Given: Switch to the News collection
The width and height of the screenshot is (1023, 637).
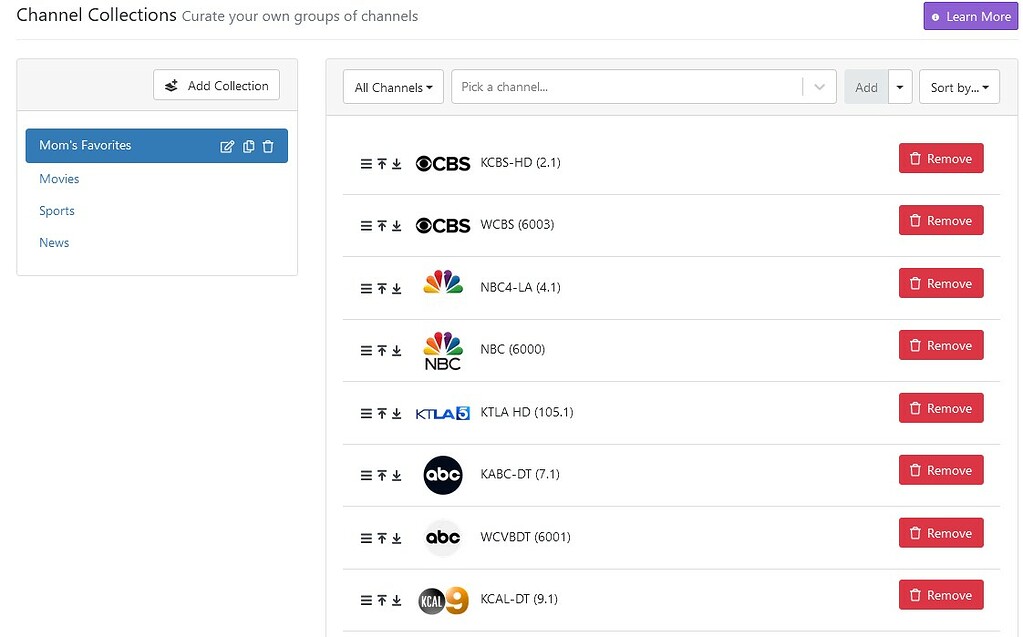Looking at the screenshot, I should (x=54, y=242).
